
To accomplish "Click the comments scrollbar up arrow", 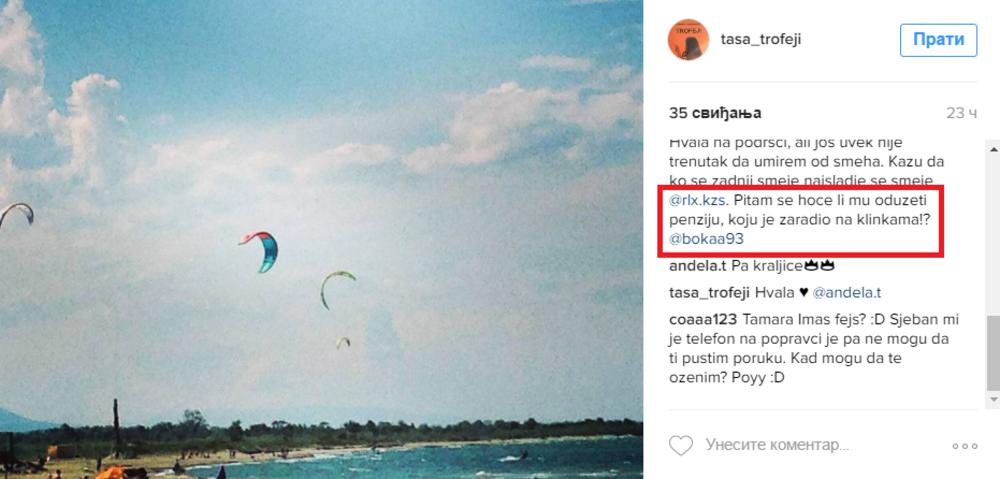I will (994, 149).
